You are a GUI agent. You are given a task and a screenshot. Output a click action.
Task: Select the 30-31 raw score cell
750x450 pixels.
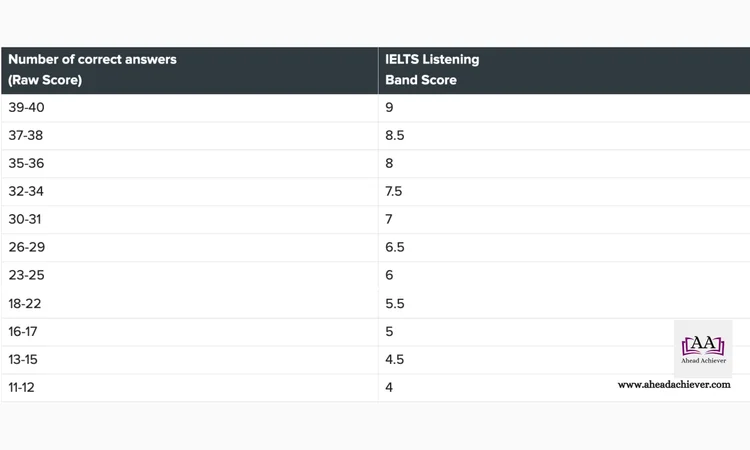pyautogui.click(x=189, y=220)
